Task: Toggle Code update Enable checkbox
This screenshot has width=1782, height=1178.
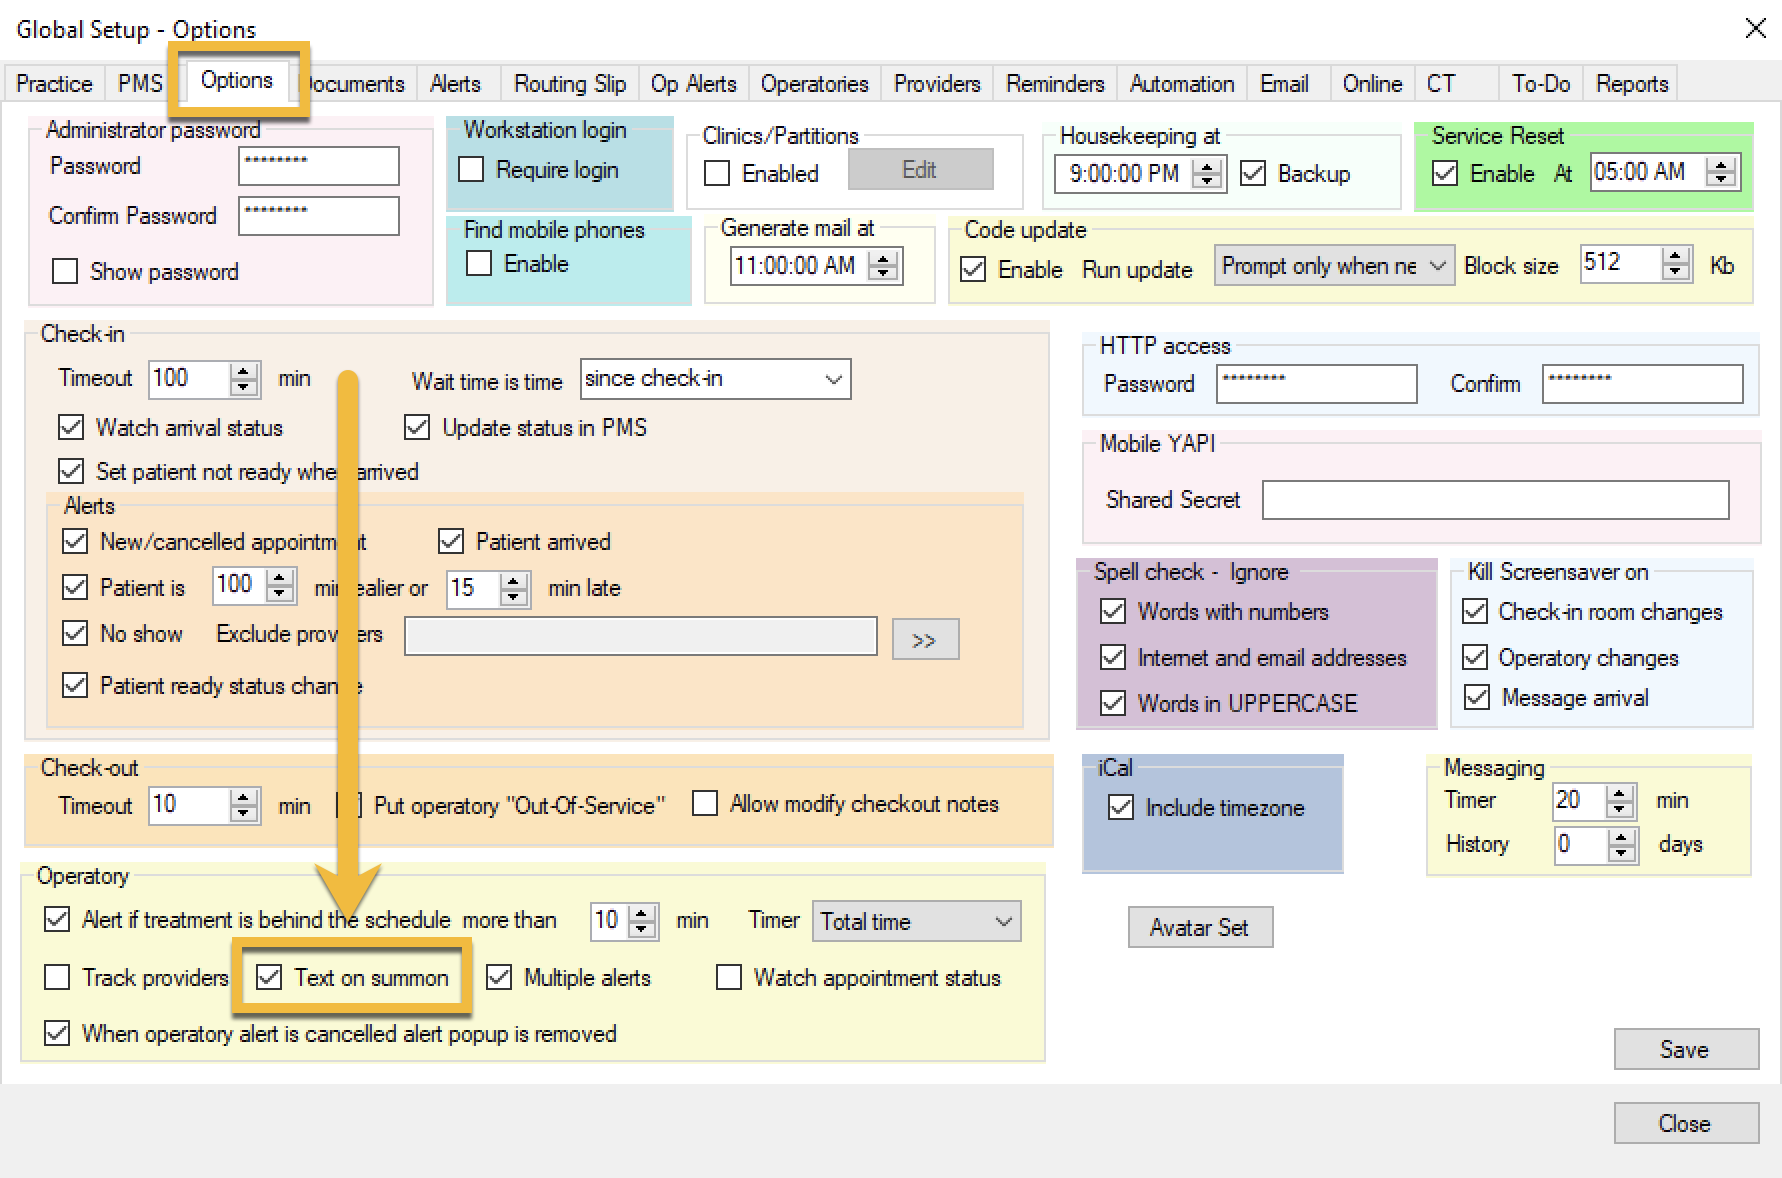Action: [973, 269]
